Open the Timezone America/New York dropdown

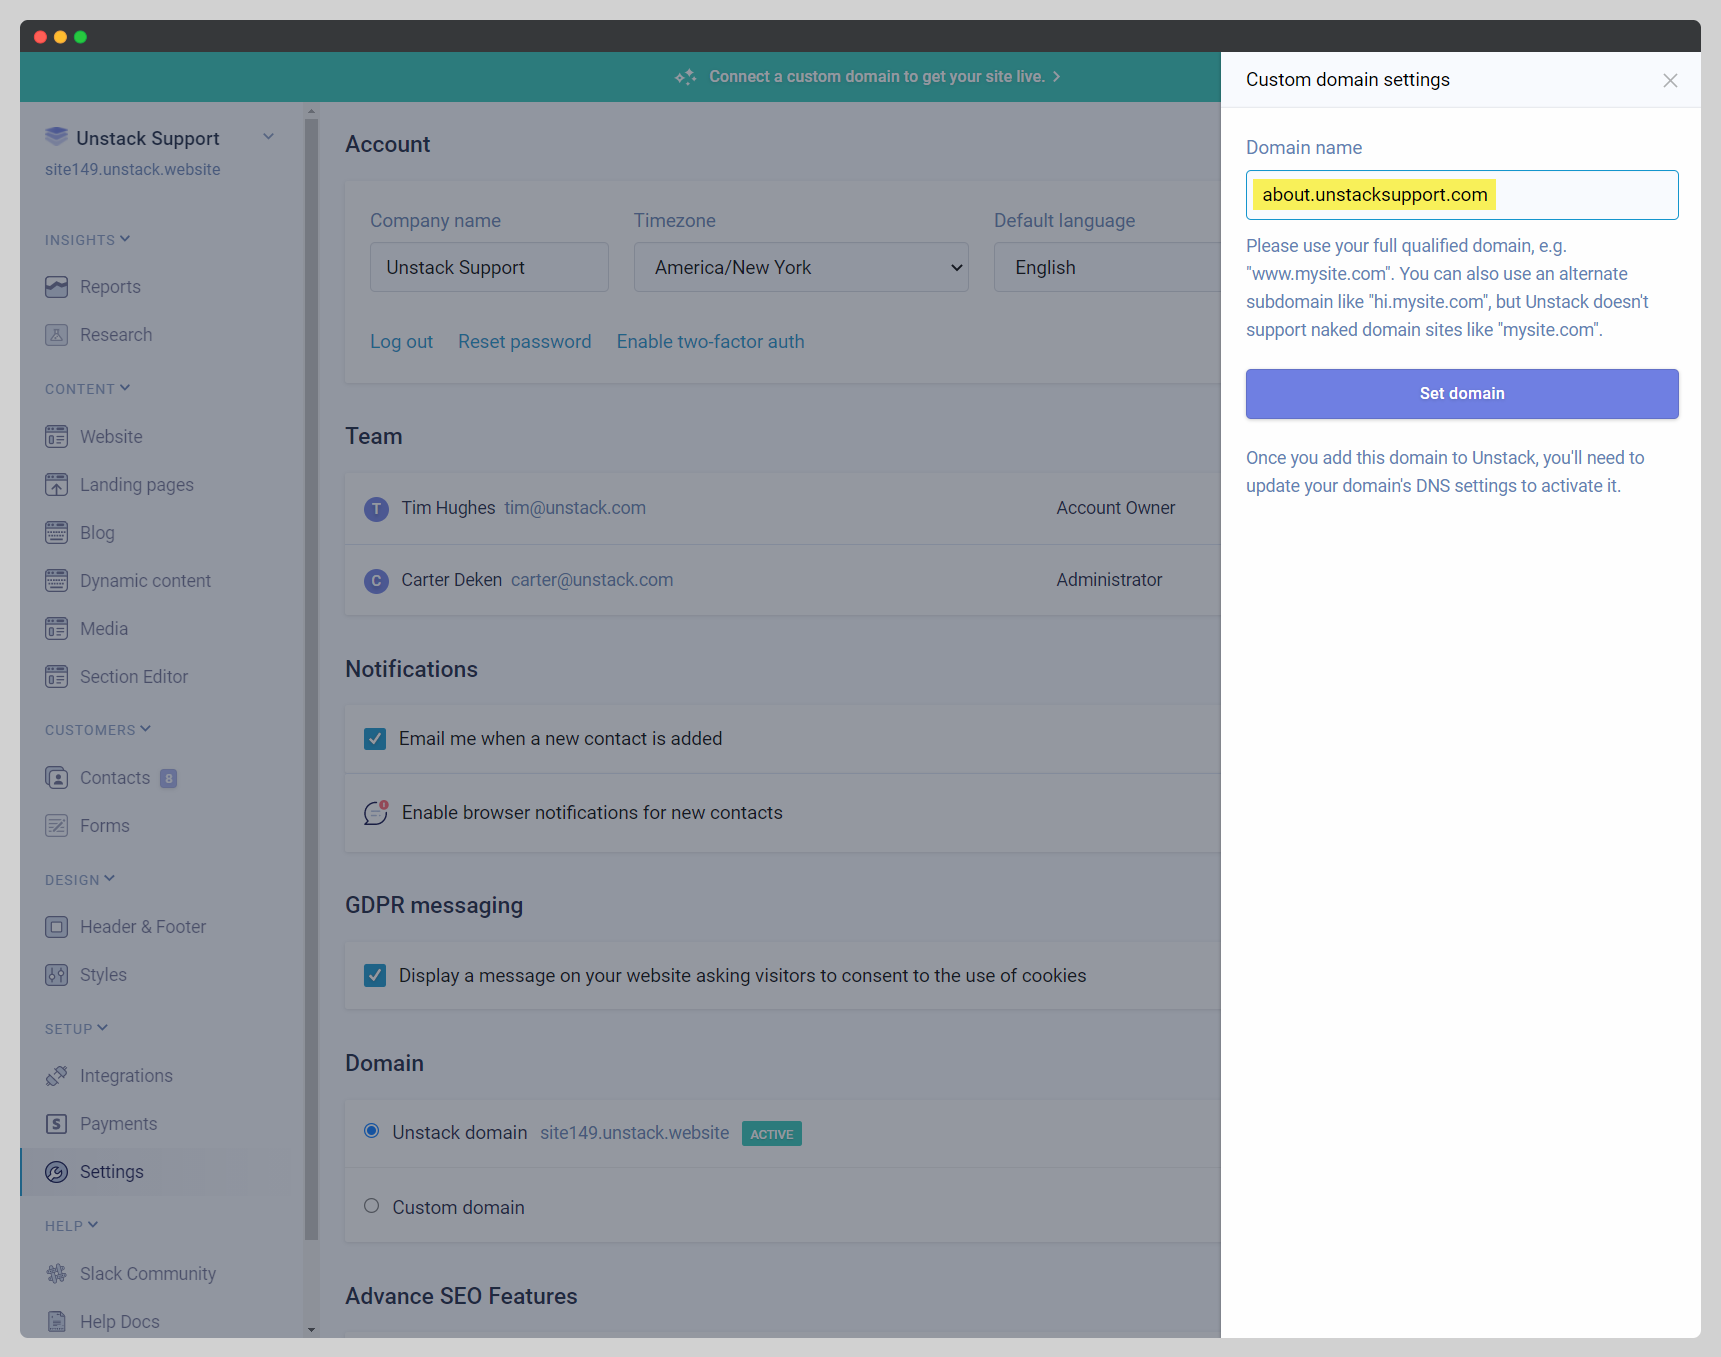800,267
